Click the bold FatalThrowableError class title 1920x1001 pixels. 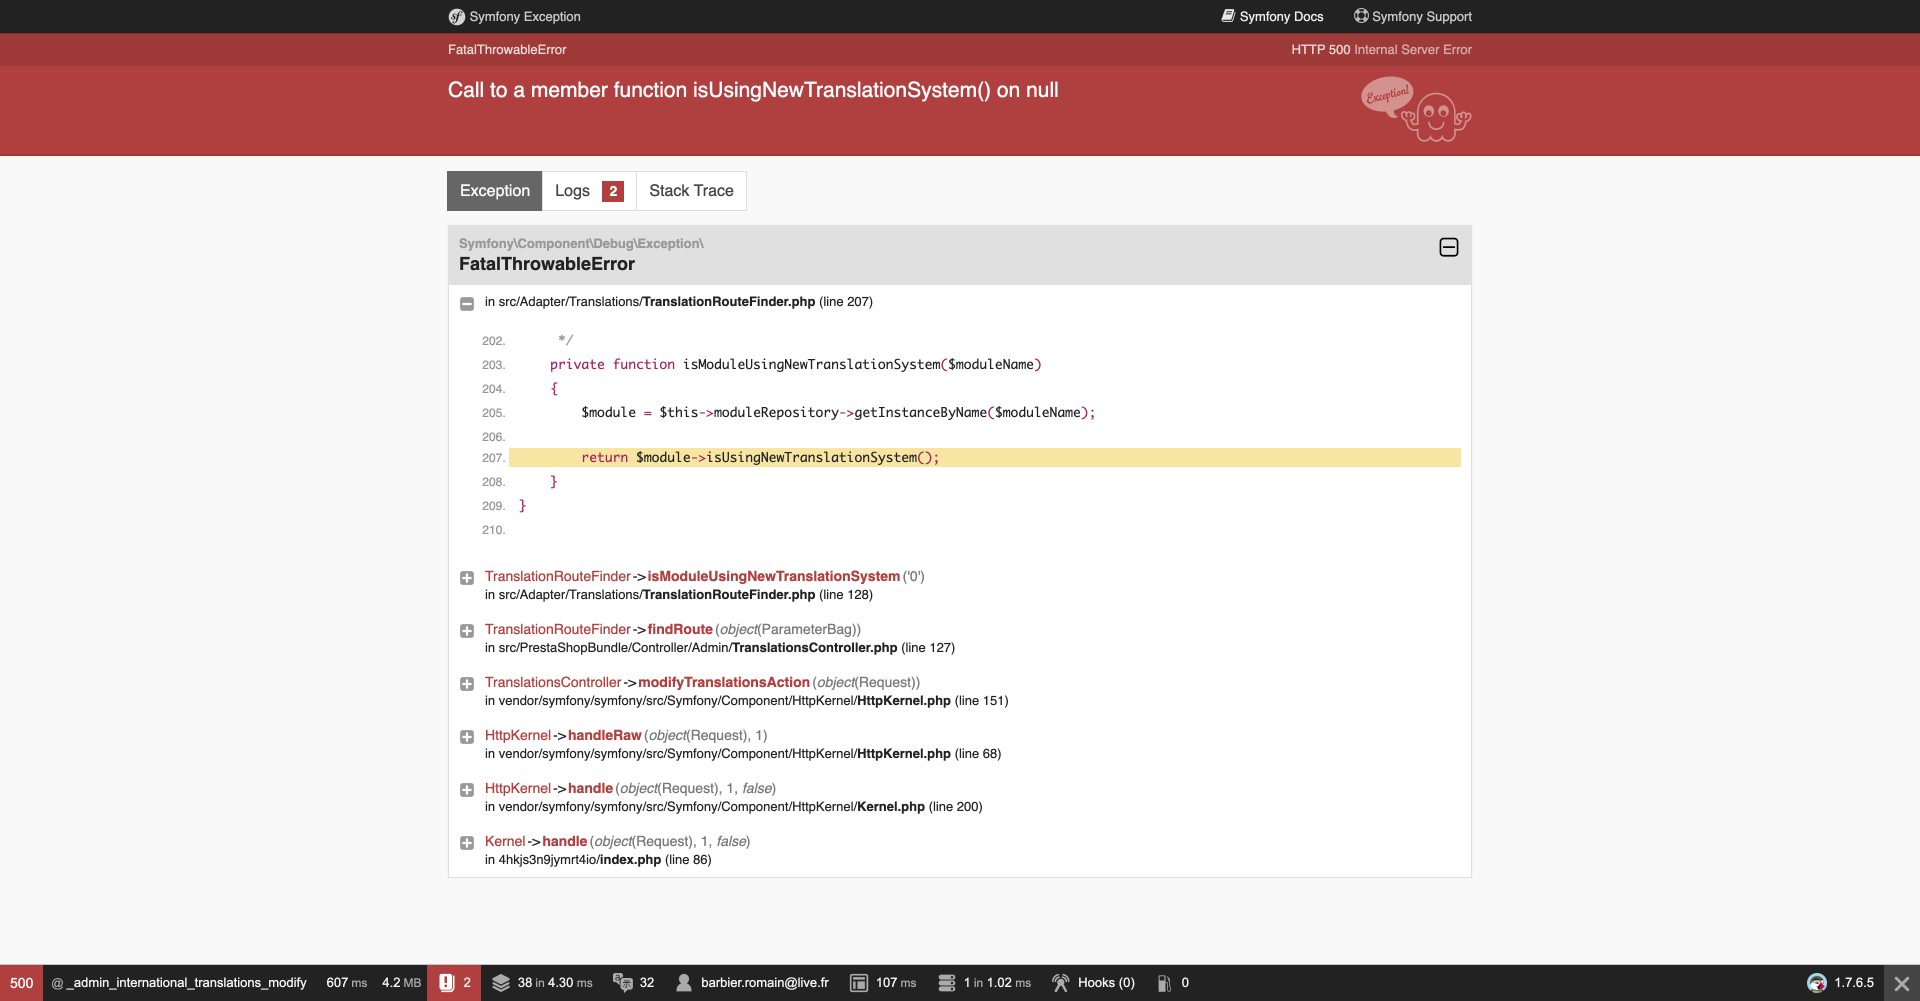click(547, 264)
